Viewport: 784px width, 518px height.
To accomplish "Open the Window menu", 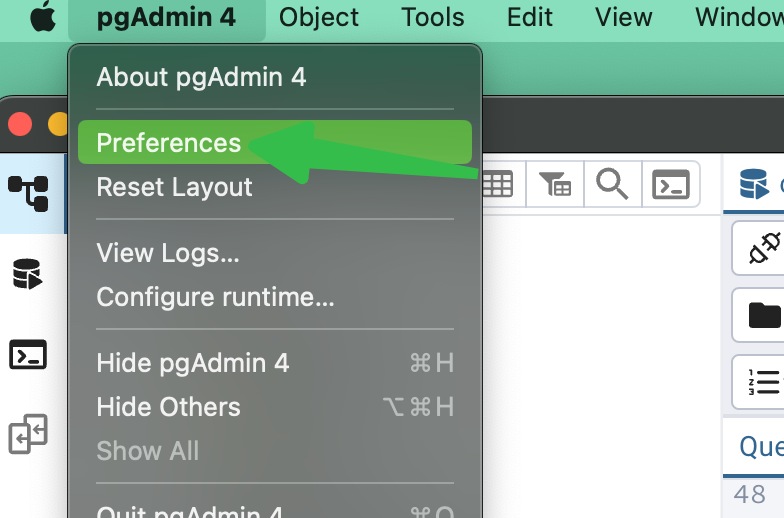I will pyautogui.click(x=740, y=18).
